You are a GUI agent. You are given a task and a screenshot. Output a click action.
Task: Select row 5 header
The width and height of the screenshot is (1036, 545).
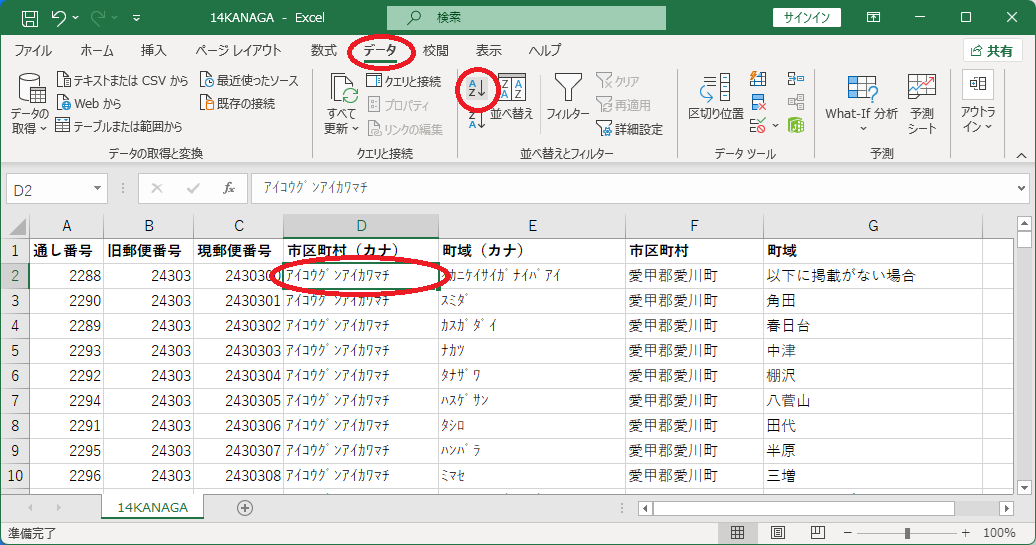click(x=15, y=351)
